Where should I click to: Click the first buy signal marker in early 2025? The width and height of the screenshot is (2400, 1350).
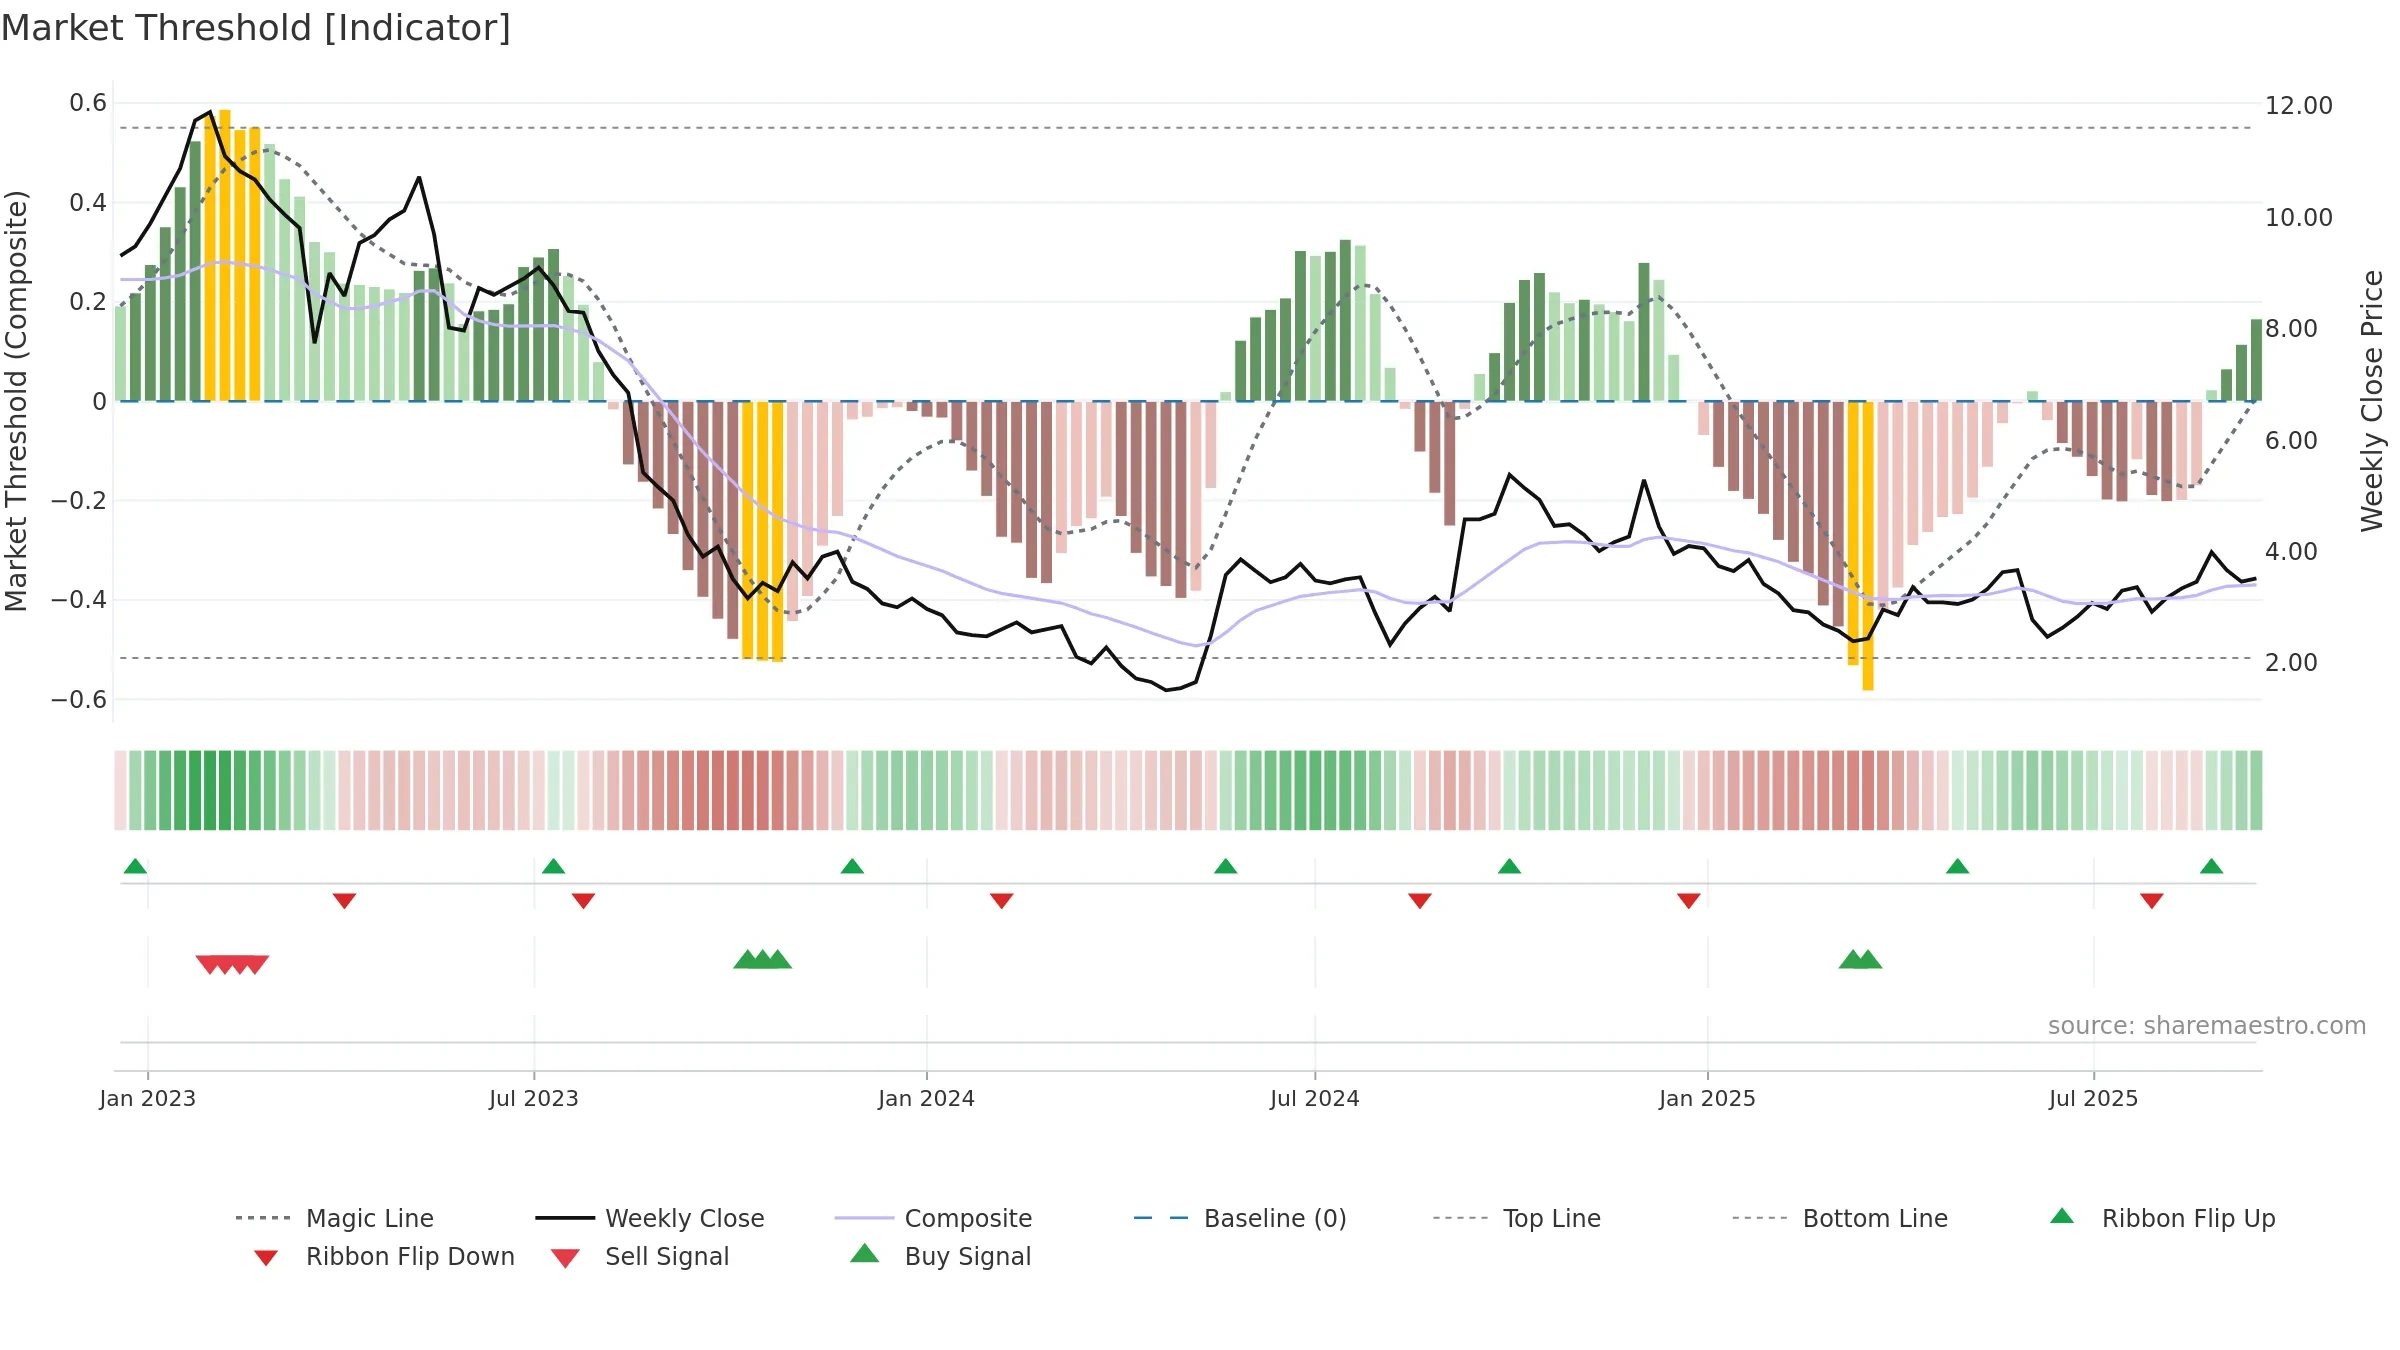pyautogui.click(x=1852, y=959)
